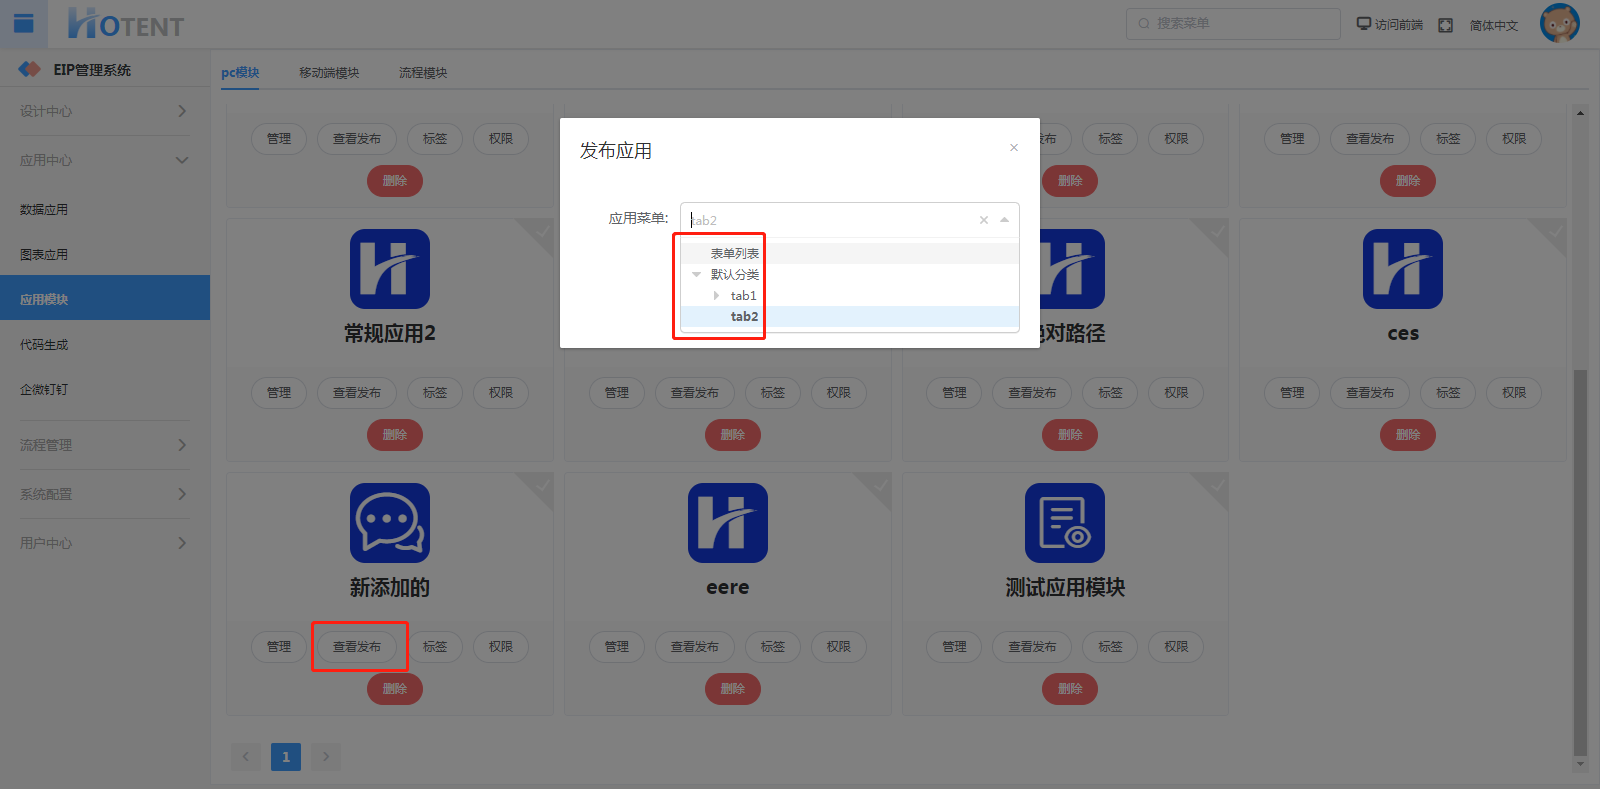Go to the next page arrow

point(326,756)
